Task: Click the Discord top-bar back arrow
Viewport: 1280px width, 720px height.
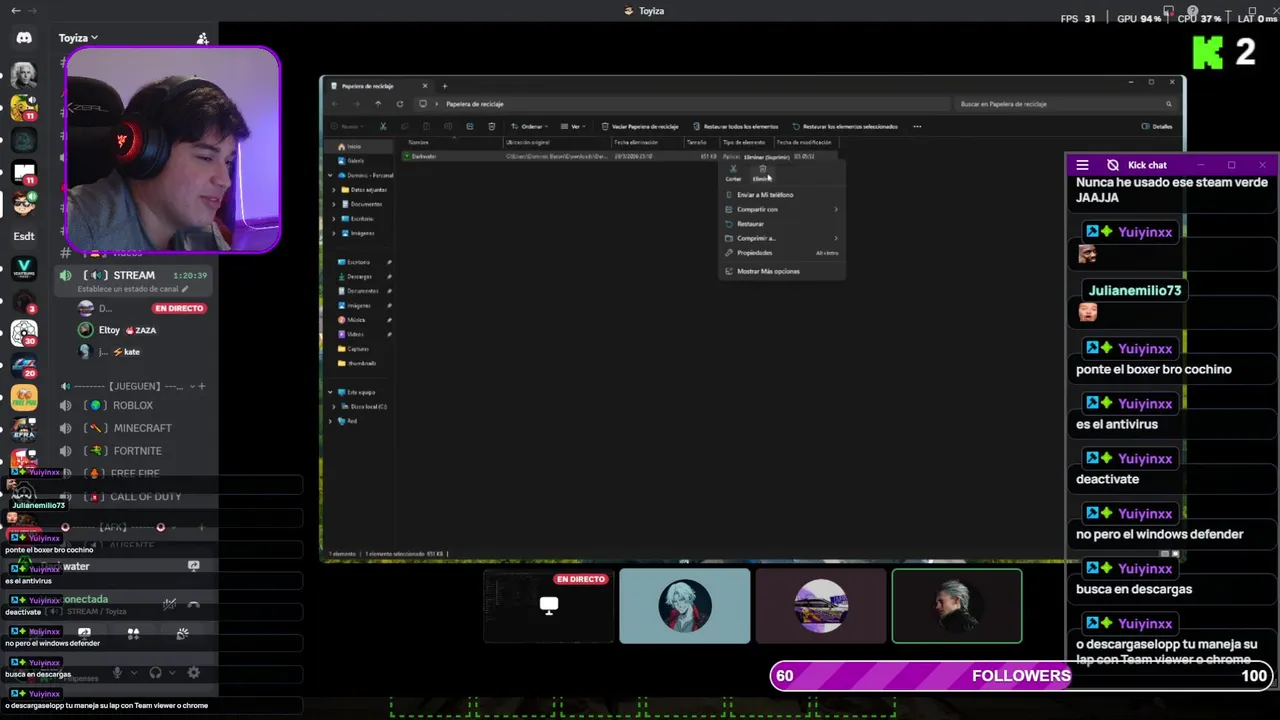Action: click(15, 11)
